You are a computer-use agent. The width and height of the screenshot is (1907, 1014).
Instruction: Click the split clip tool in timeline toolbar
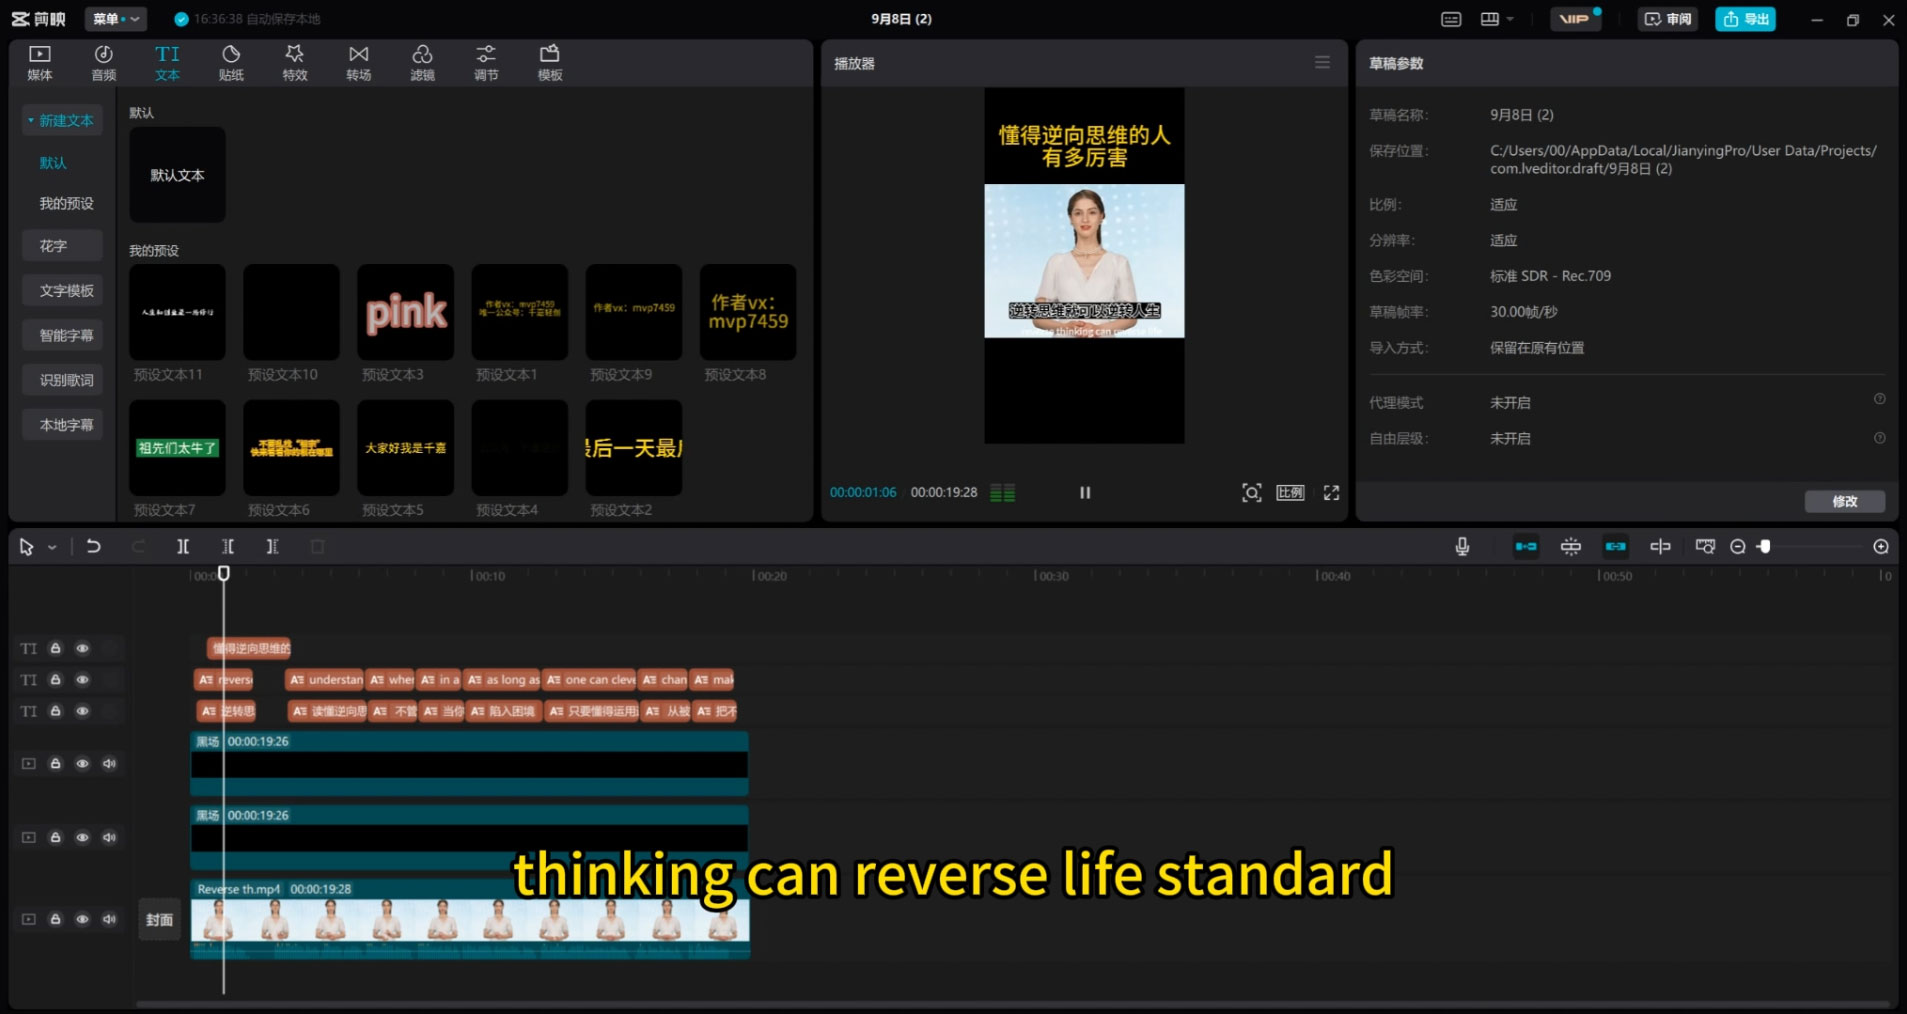[183, 546]
